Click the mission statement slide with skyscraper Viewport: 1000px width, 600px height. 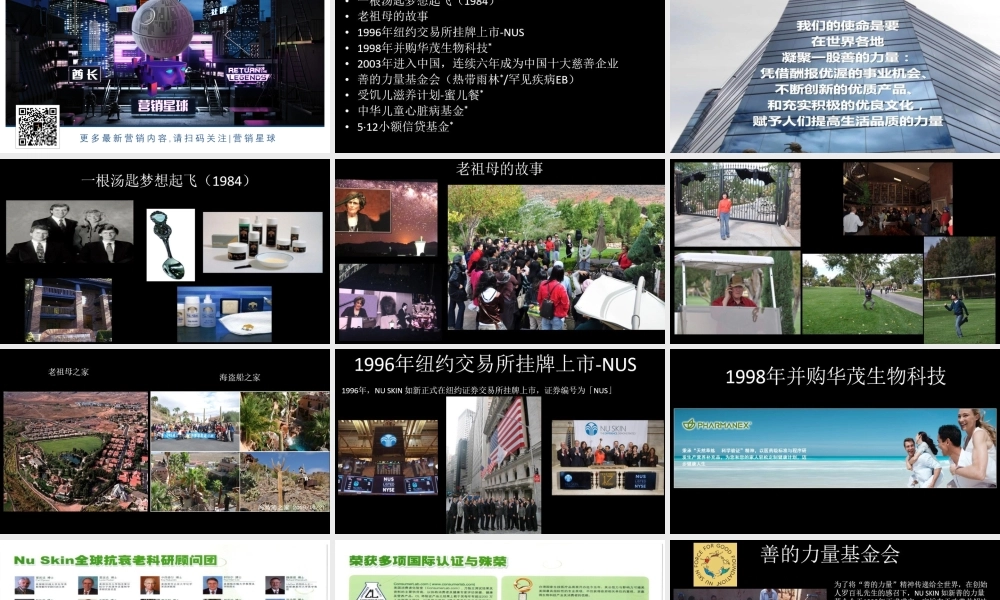(x=835, y=75)
